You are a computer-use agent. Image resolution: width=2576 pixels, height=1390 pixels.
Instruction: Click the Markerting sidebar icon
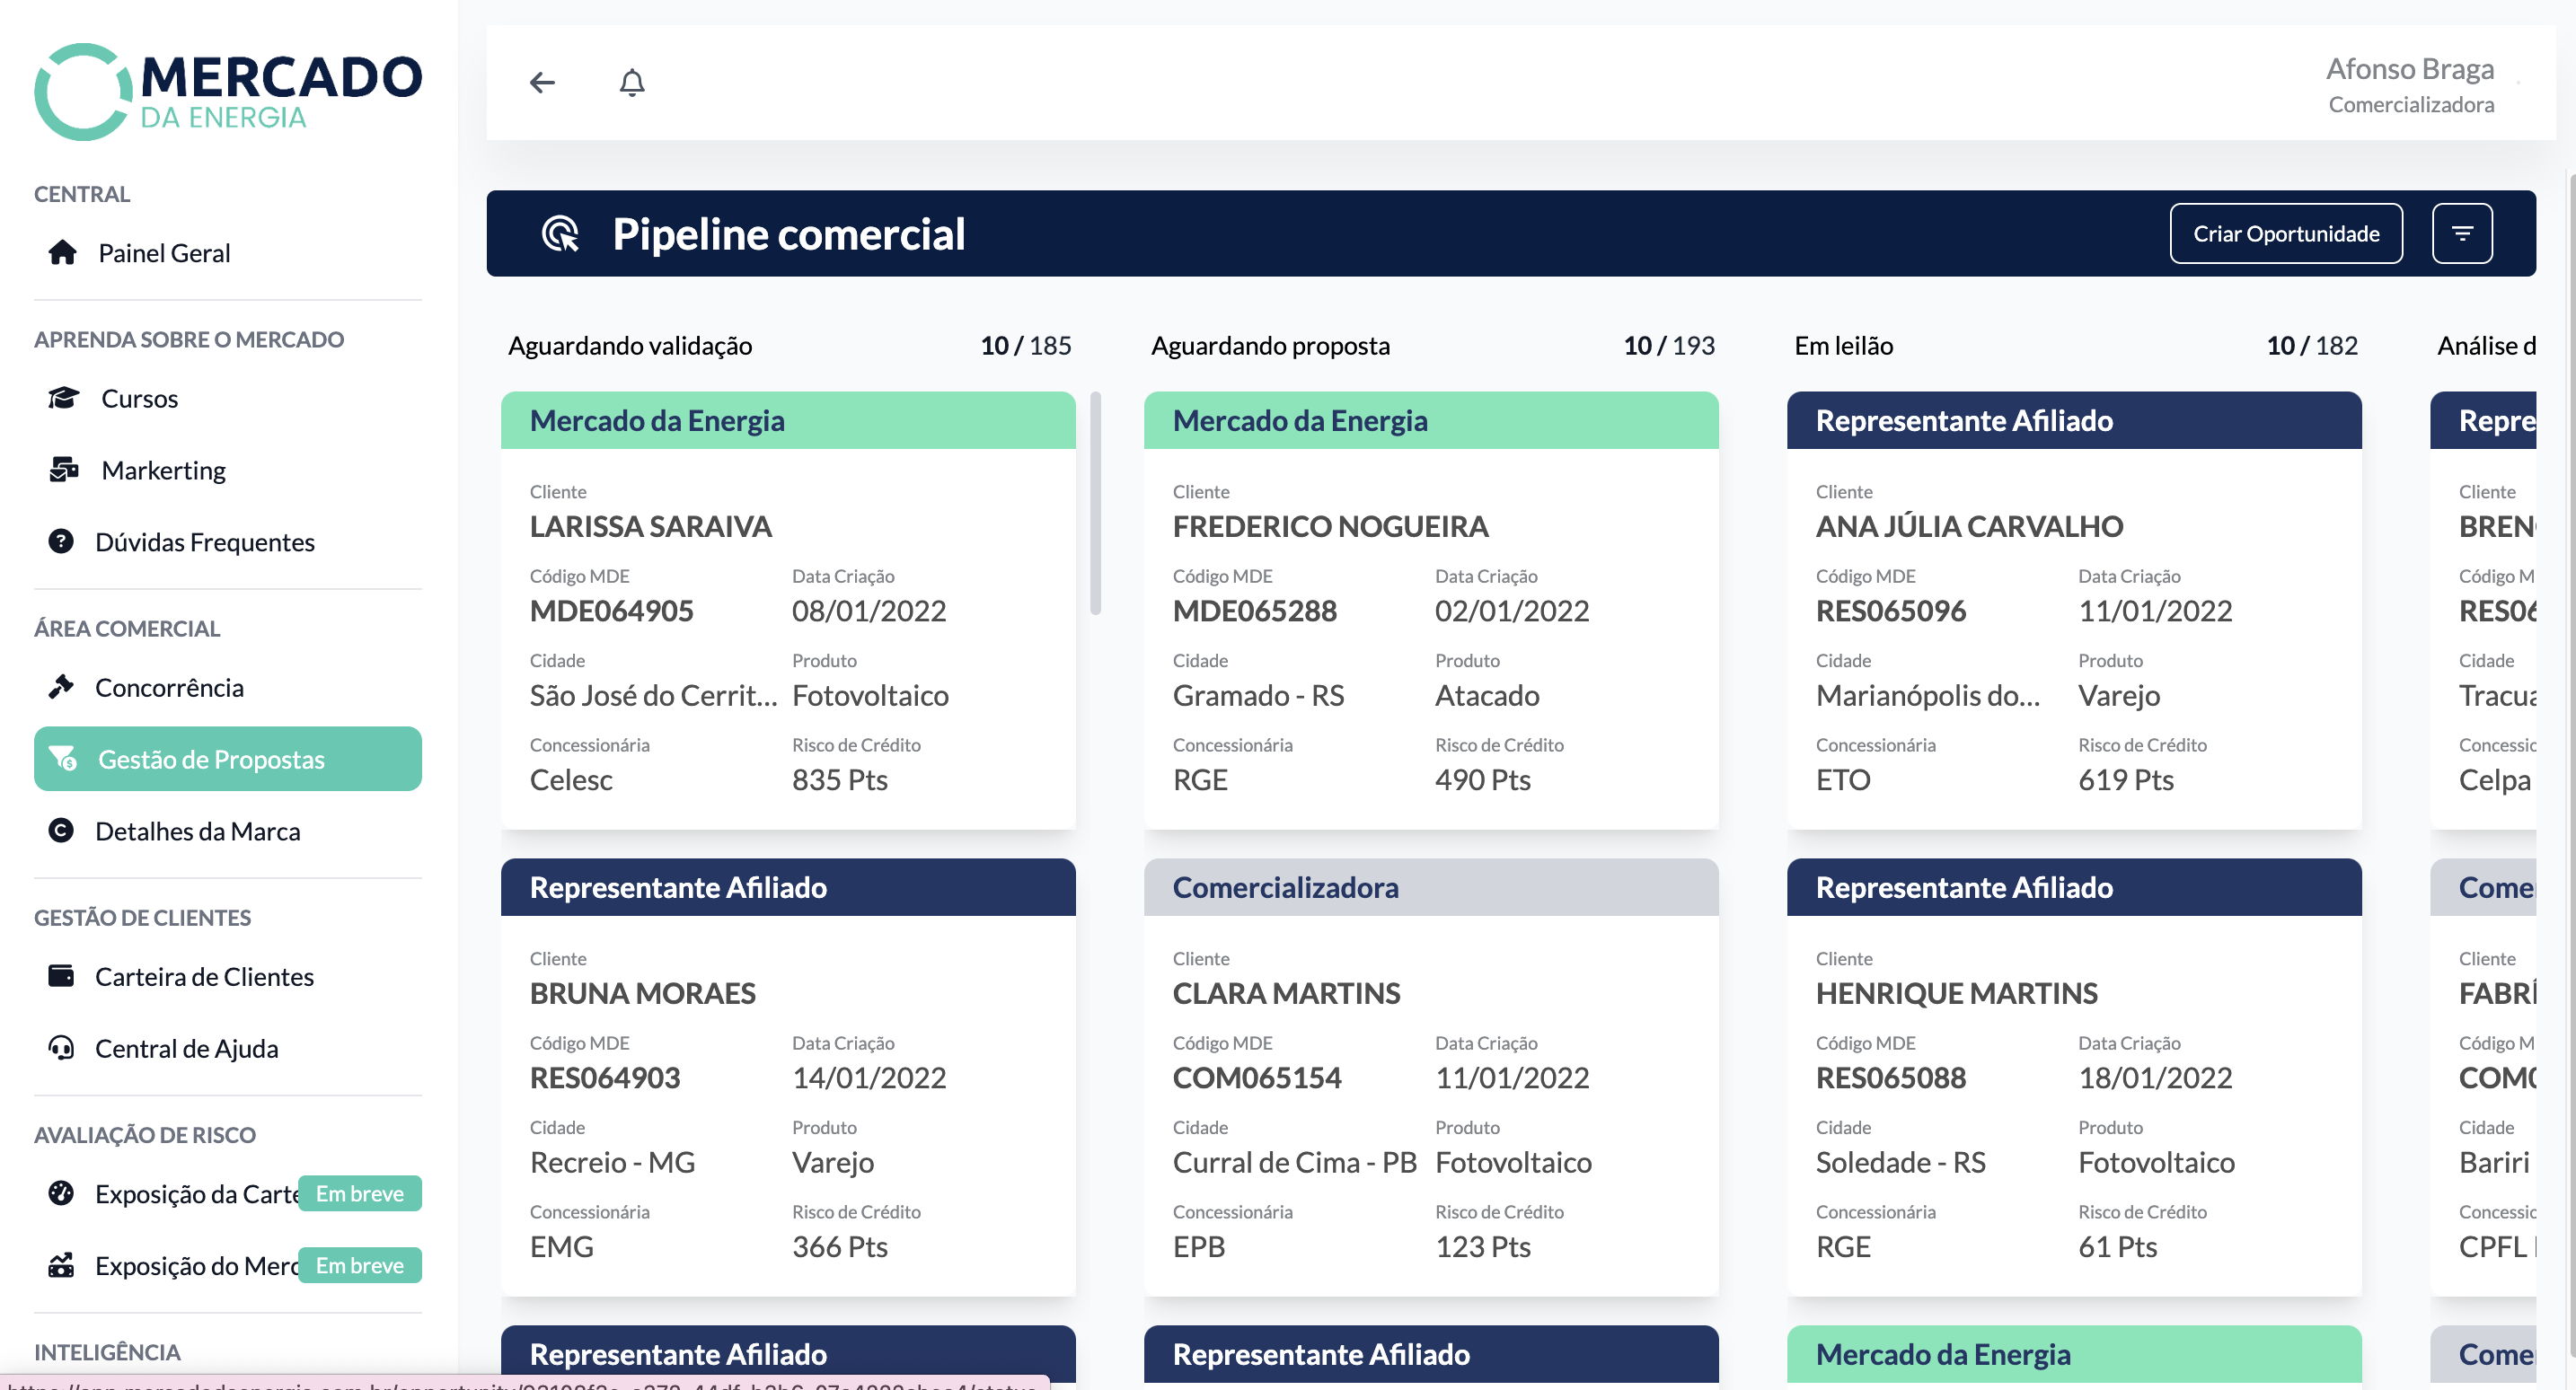tap(64, 470)
